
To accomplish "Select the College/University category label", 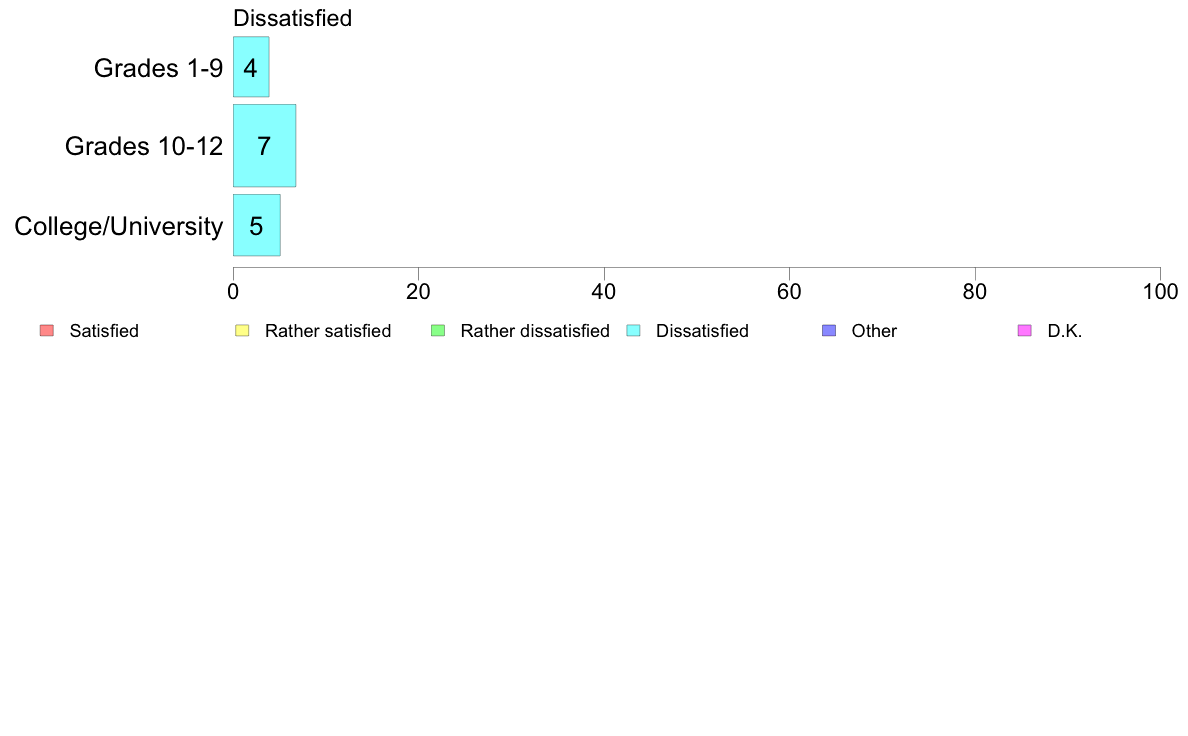I will pos(119,226).
